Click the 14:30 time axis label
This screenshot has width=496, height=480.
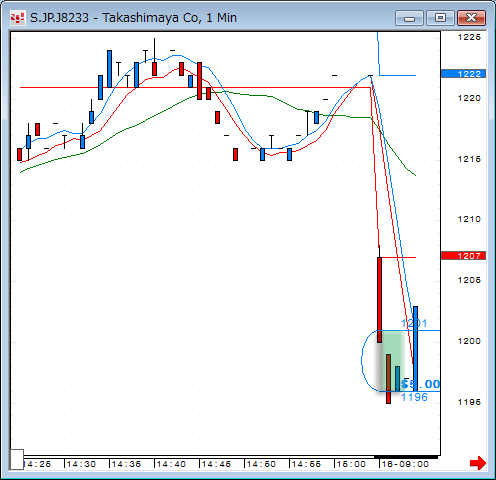81,464
